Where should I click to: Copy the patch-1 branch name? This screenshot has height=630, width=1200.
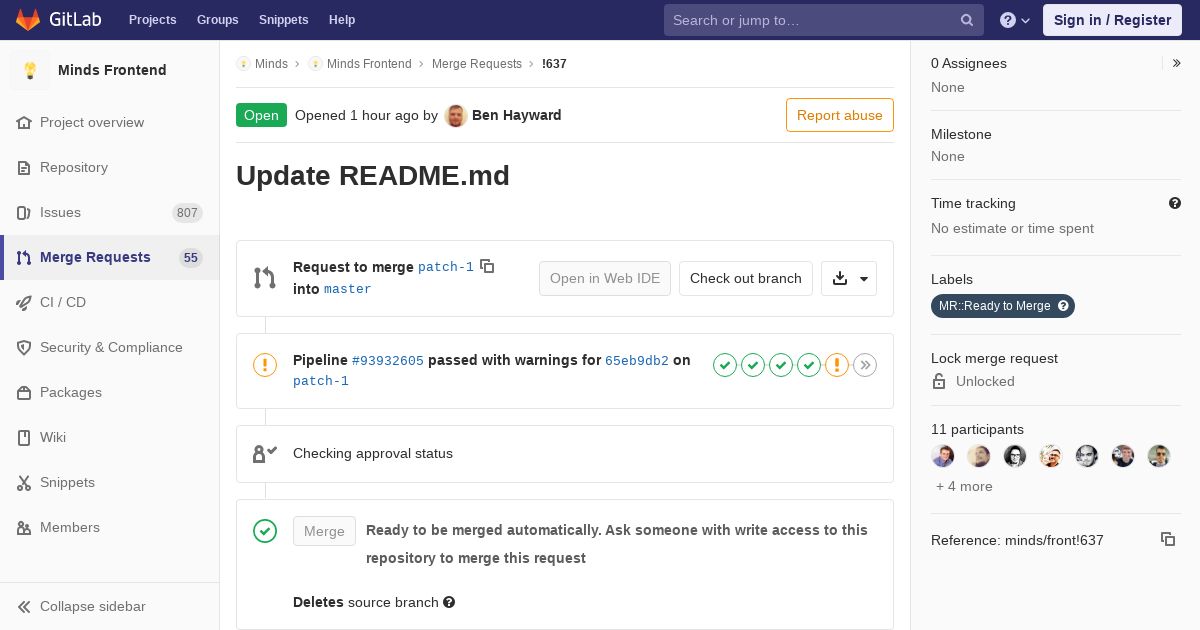coord(487,266)
